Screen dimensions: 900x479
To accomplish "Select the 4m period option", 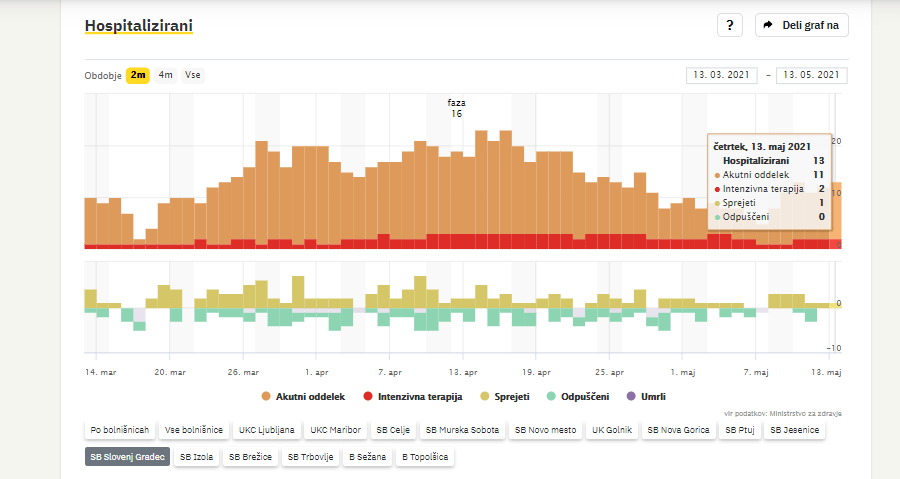I will [x=165, y=75].
